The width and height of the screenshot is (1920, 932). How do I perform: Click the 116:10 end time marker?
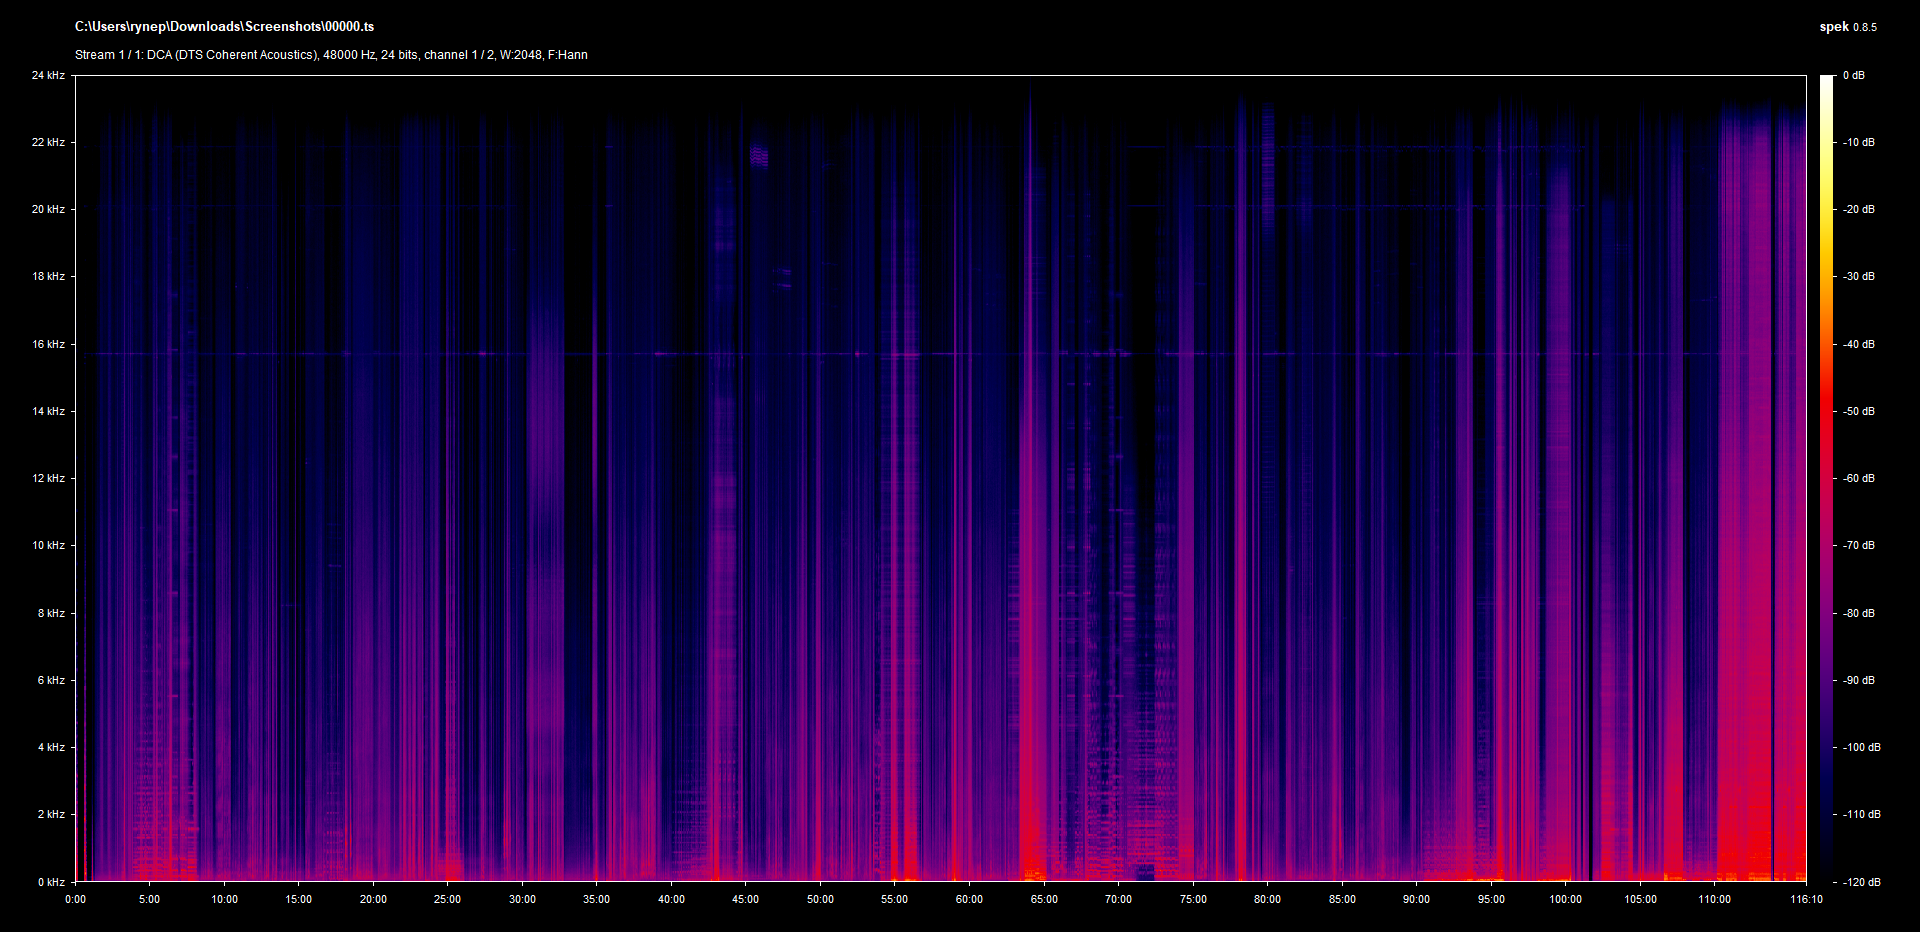[x=1806, y=899]
